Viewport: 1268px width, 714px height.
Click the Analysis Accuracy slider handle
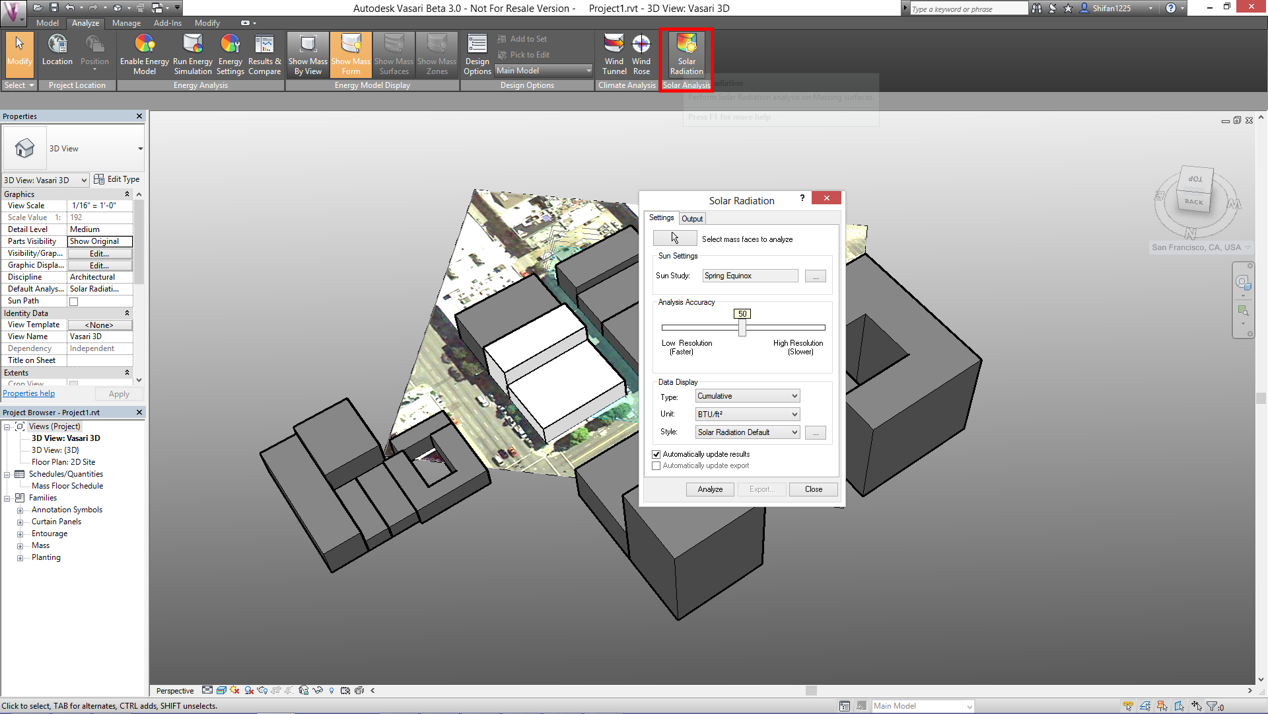742,328
